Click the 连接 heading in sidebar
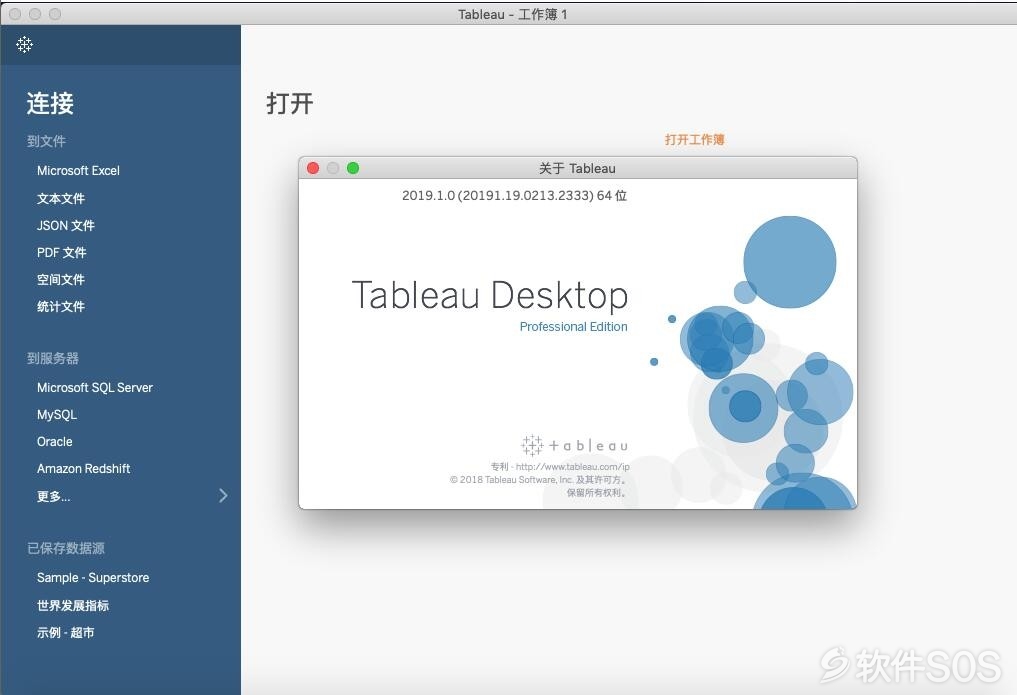The image size is (1017, 695). point(51,104)
